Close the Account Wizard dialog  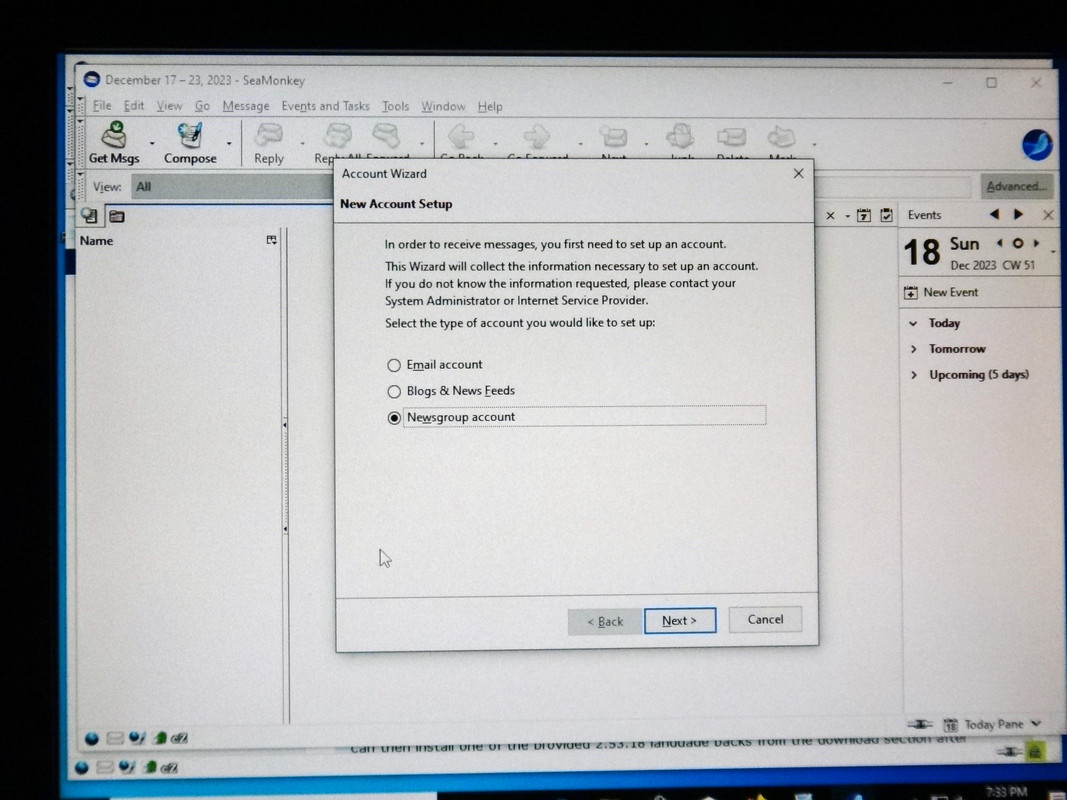pos(798,174)
